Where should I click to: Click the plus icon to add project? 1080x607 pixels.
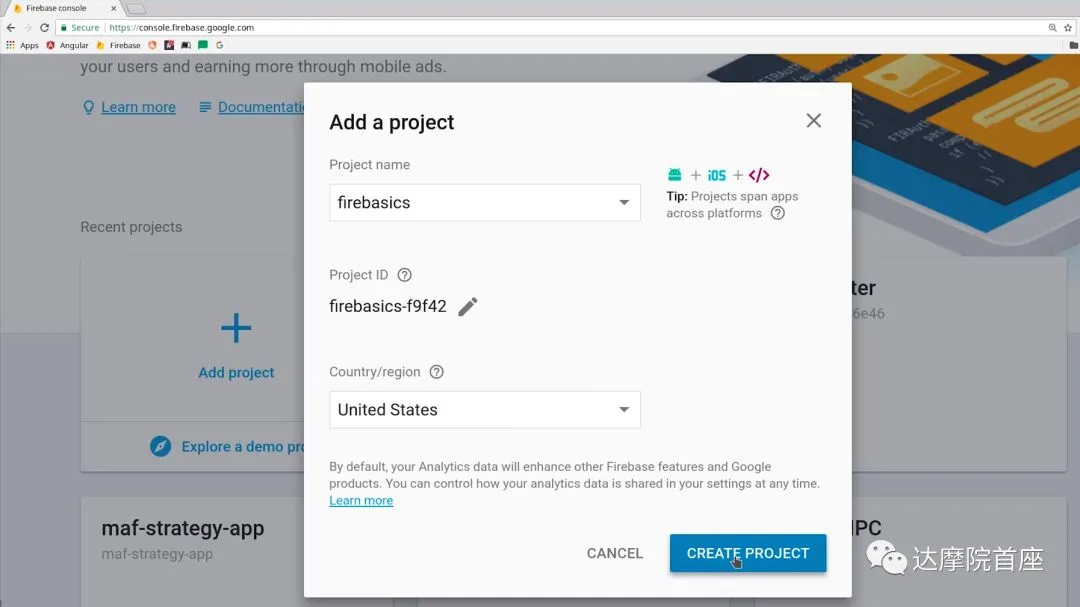[236, 328]
